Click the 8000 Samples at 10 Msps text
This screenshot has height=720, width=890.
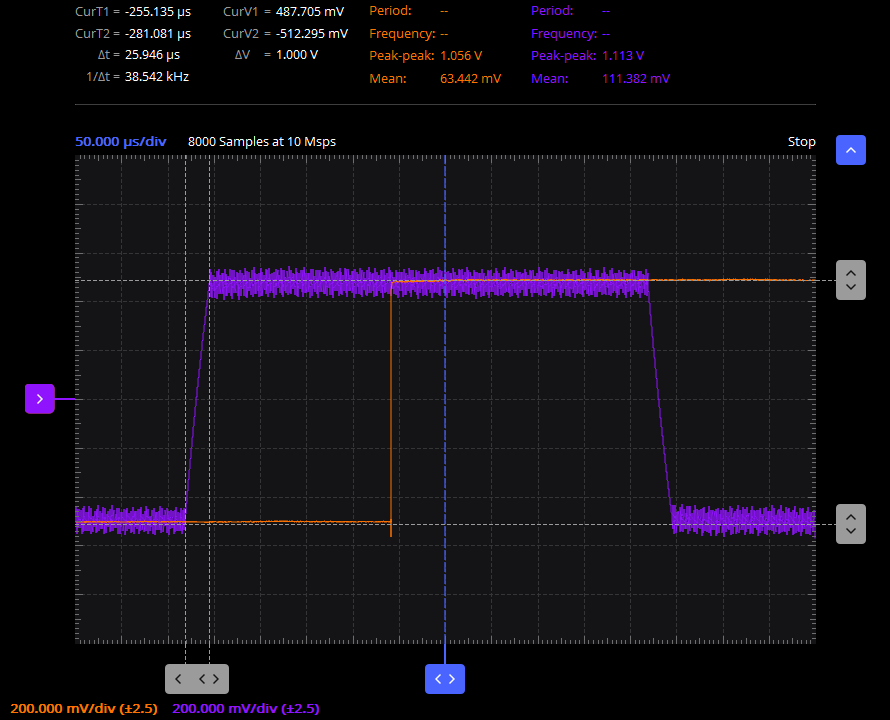(x=262, y=141)
